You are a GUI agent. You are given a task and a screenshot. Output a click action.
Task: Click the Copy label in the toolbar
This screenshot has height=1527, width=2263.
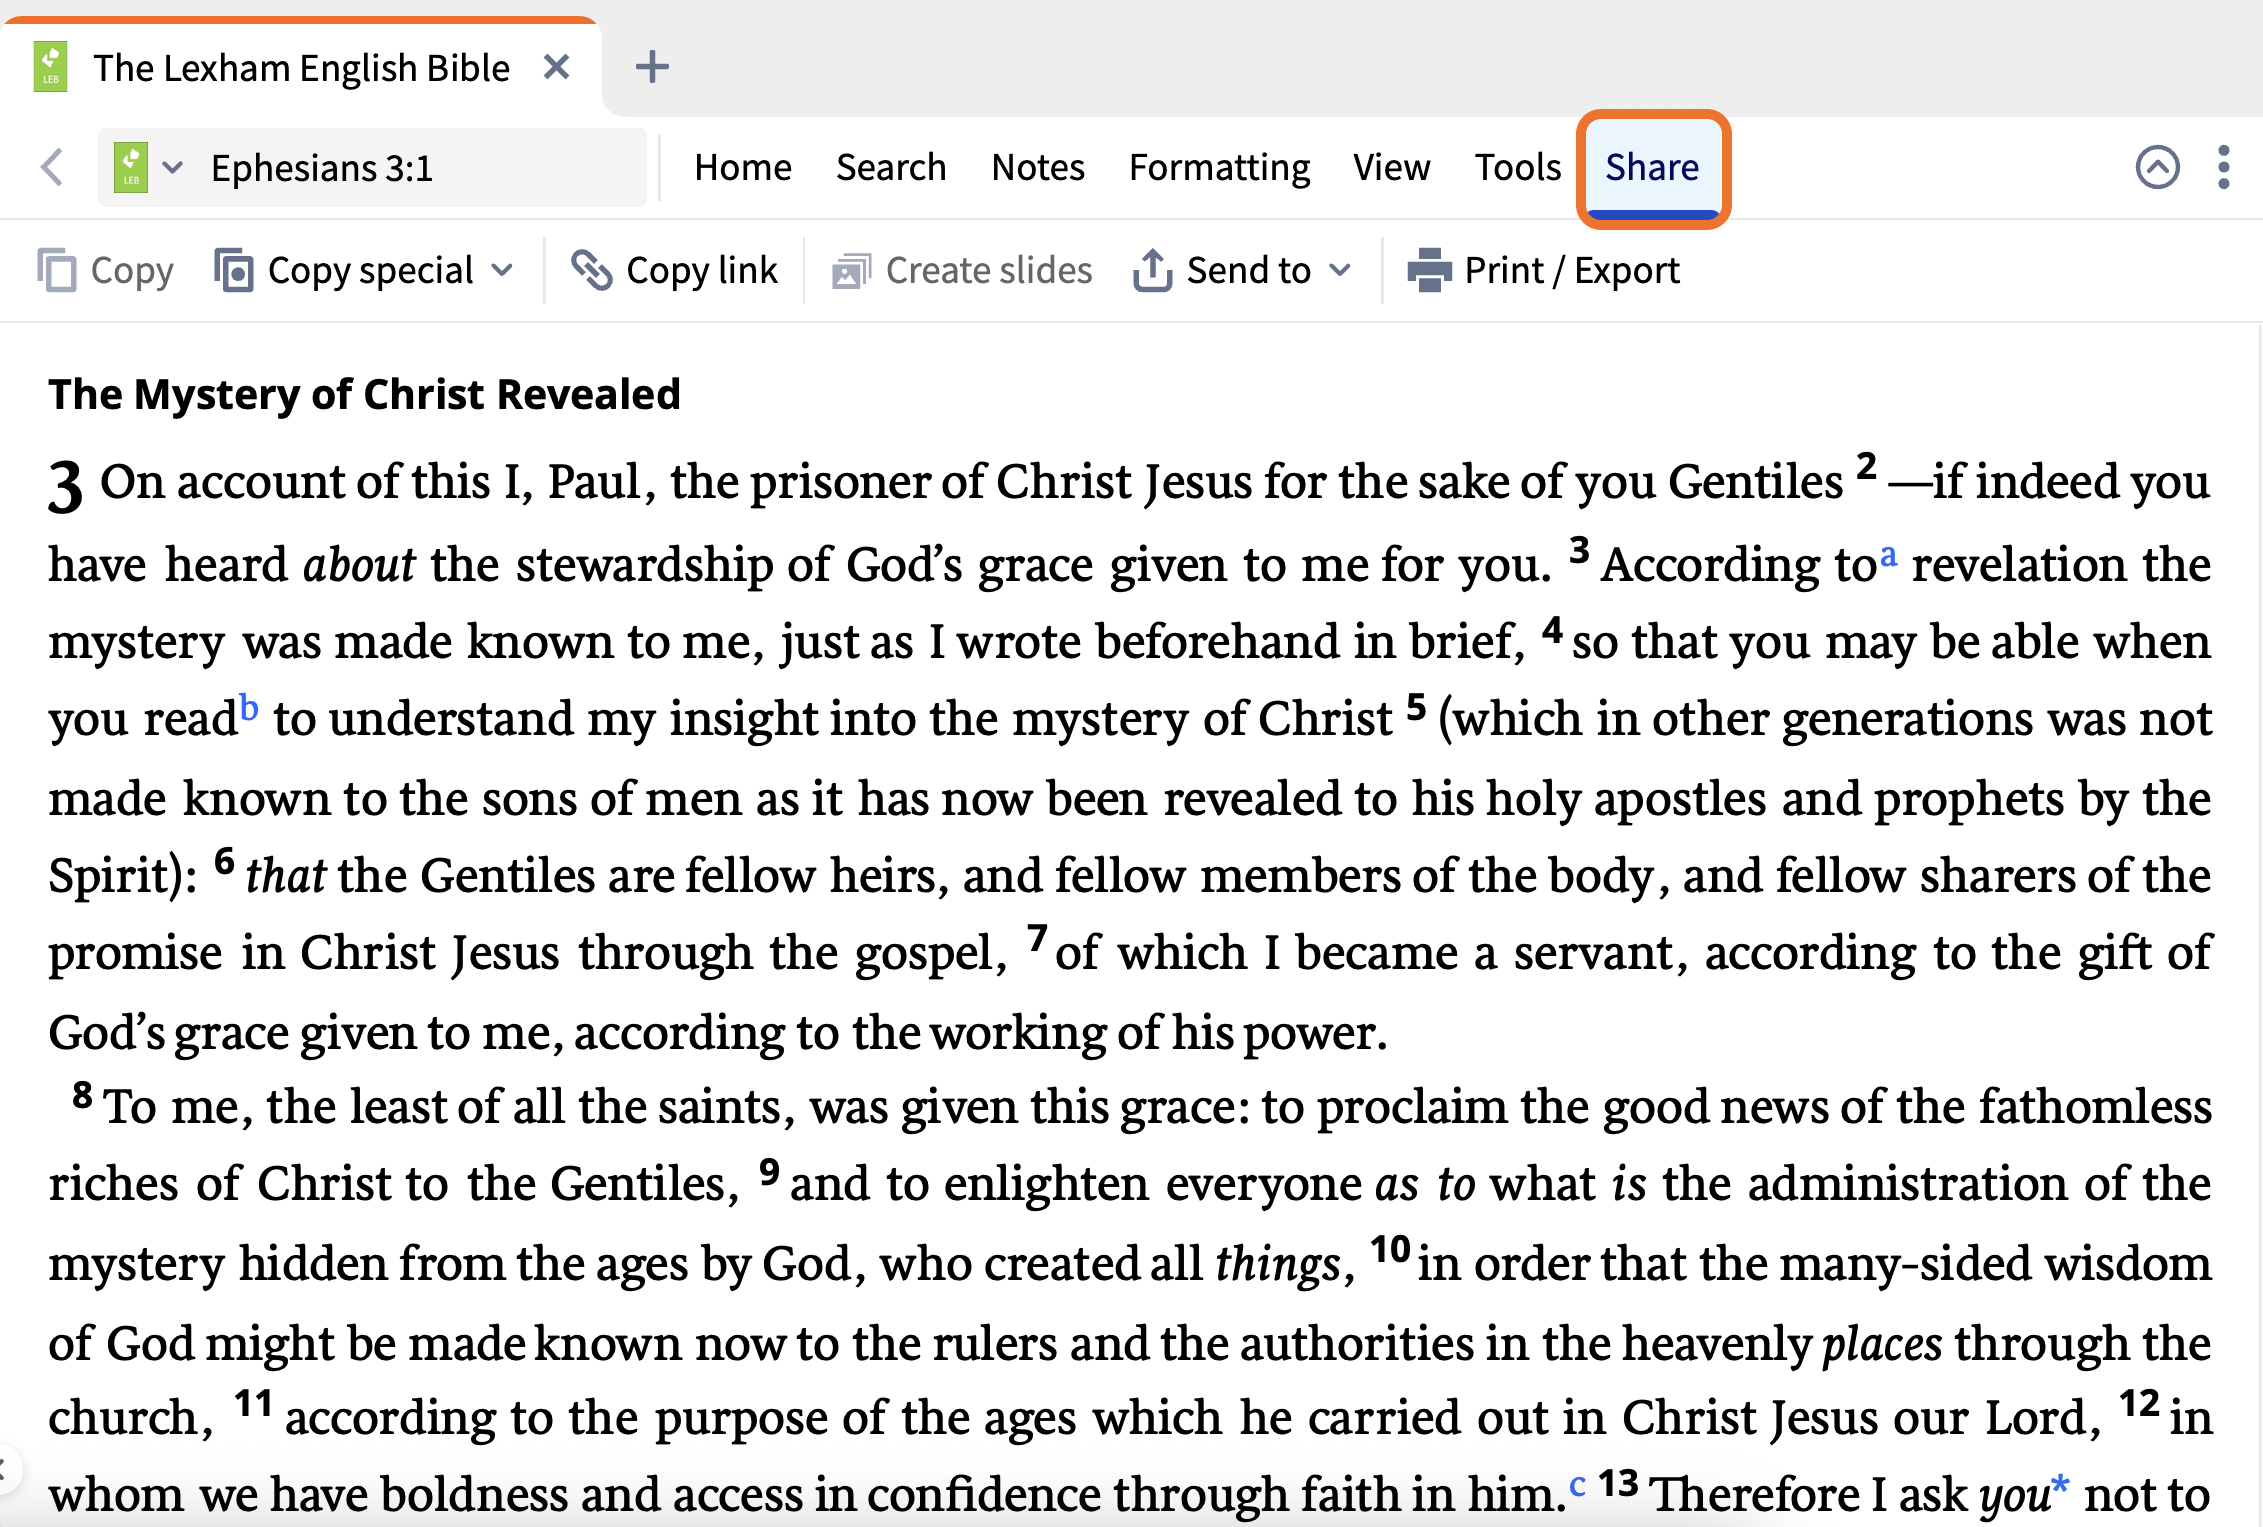pos(132,270)
